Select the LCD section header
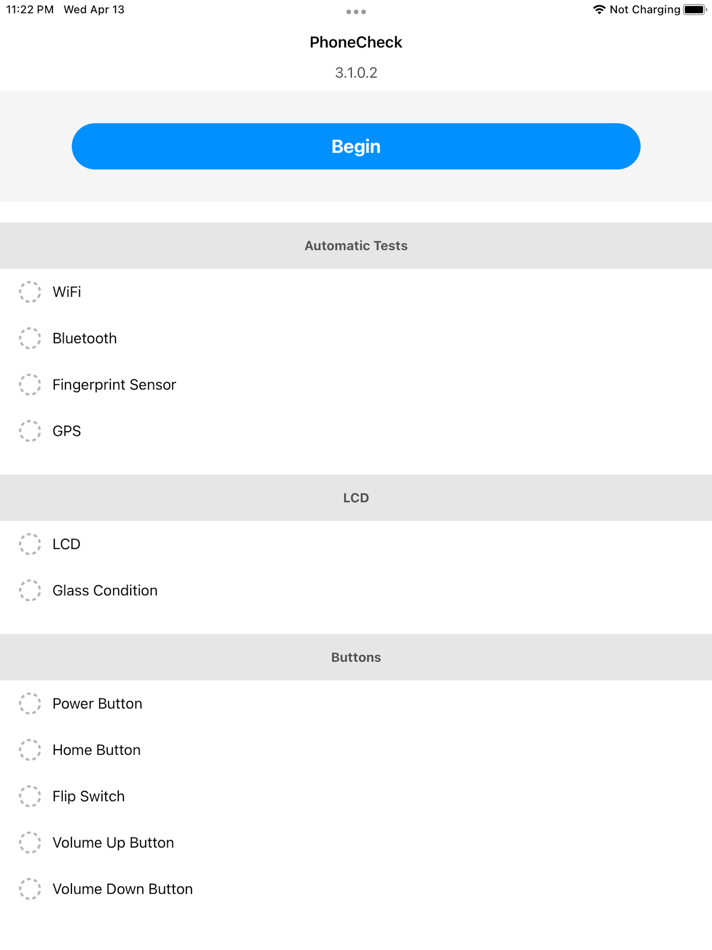The height and width of the screenshot is (950, 712). 356,497
